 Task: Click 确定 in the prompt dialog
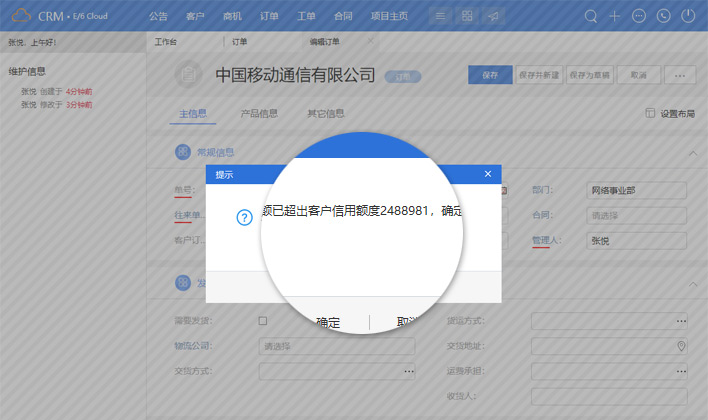point(328,322)
